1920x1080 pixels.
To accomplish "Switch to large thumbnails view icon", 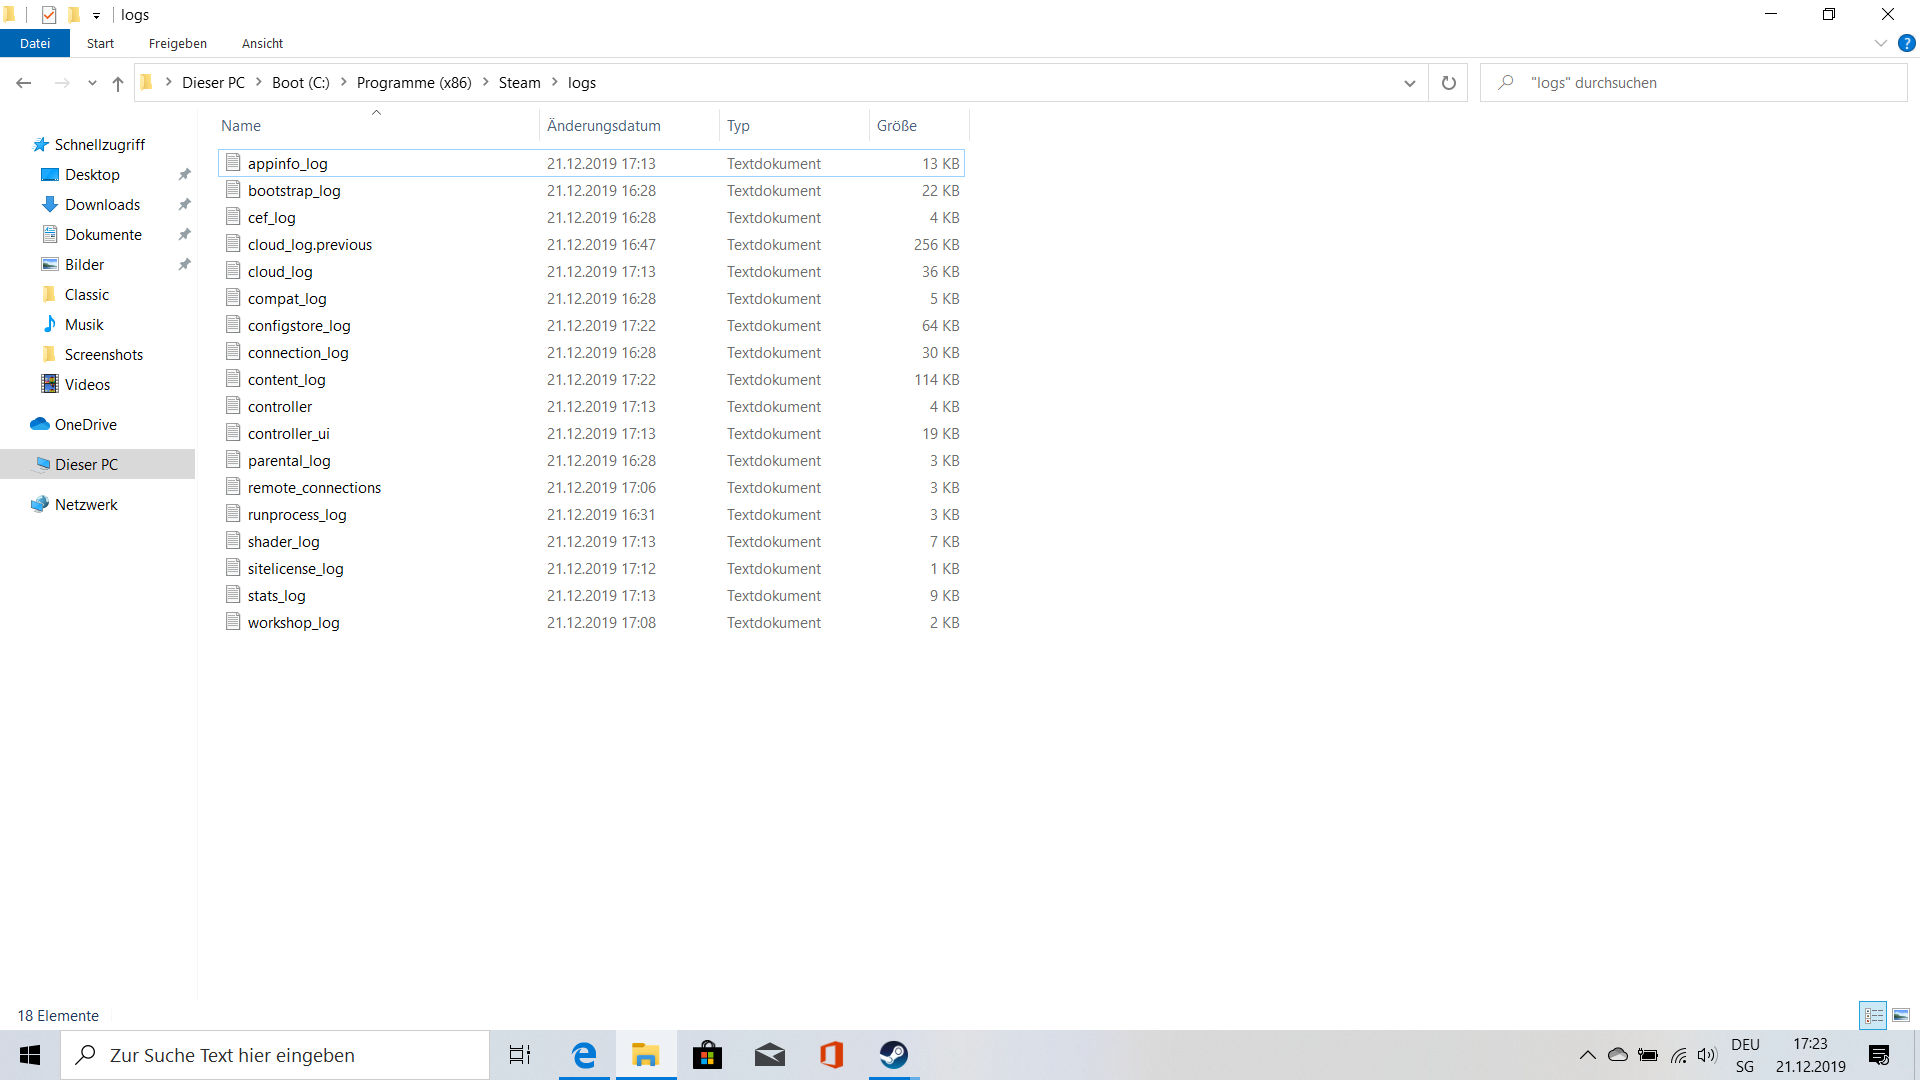I will 1901,1015.
